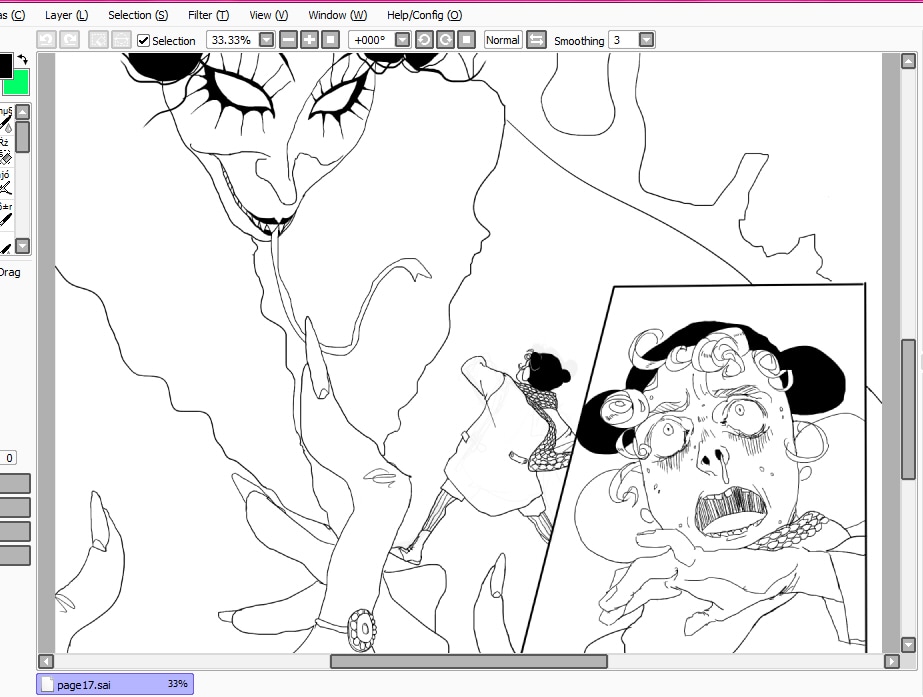Select the eraser tool in tool tray
The width and height of the screenshot is (923, 697).
coord(5,157)
